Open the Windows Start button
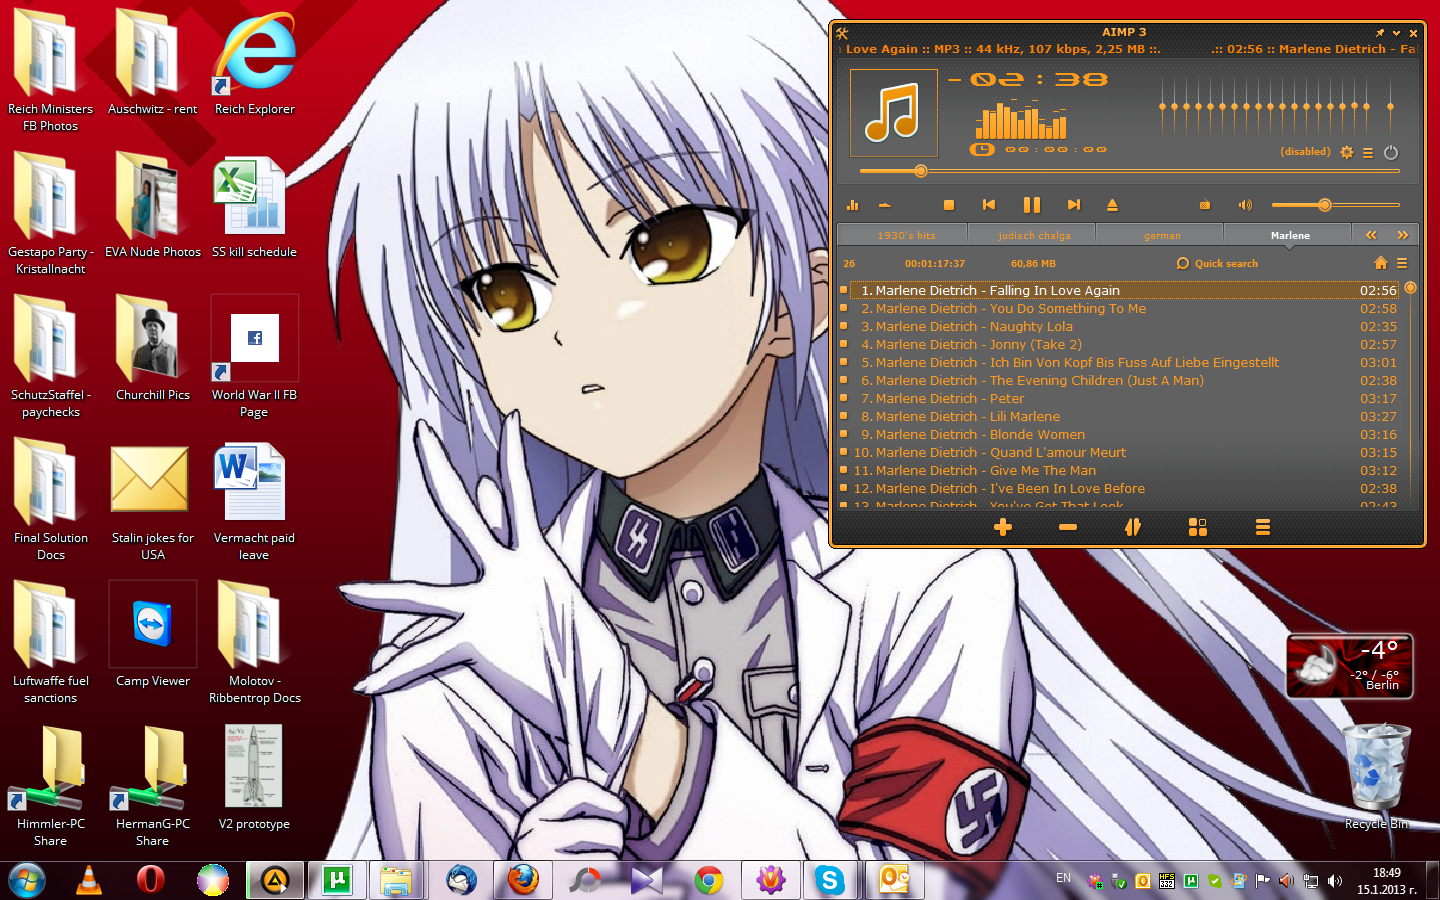 pyautogui.click(x=27, y=880)
